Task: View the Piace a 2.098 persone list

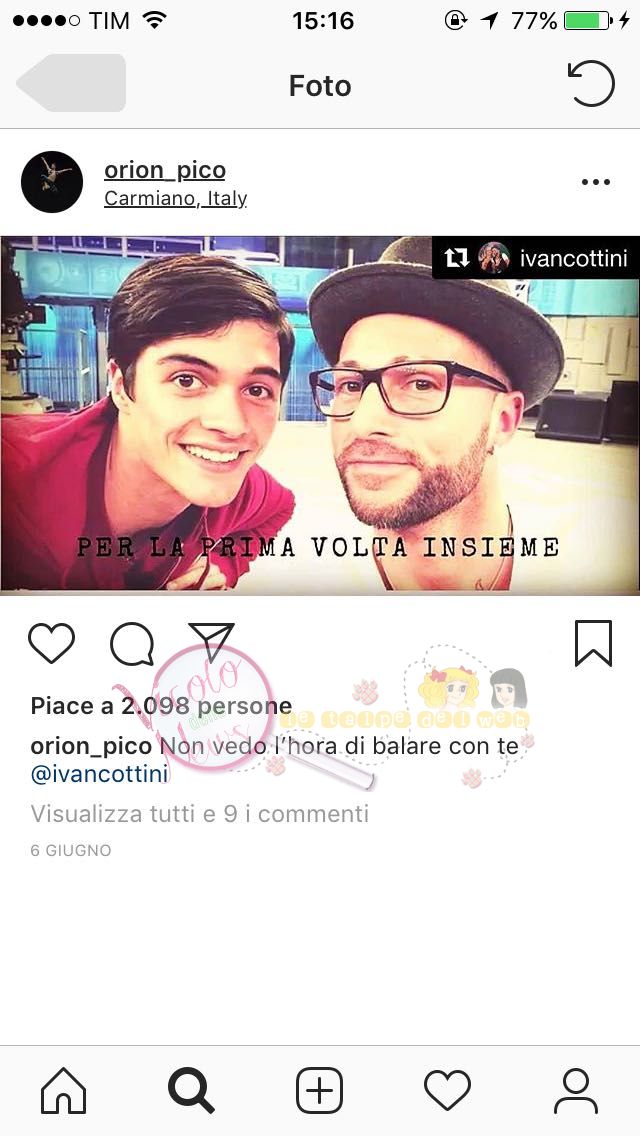Action: pos(161,706)
